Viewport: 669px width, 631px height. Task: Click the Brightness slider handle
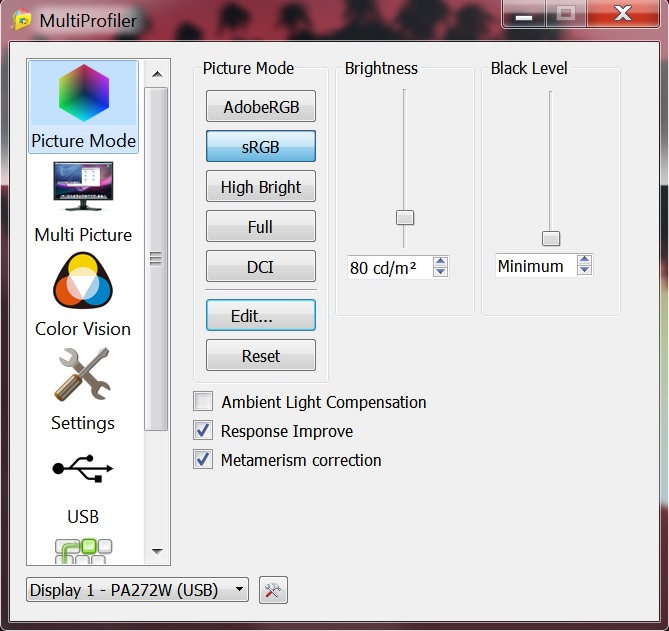(405, 217)
